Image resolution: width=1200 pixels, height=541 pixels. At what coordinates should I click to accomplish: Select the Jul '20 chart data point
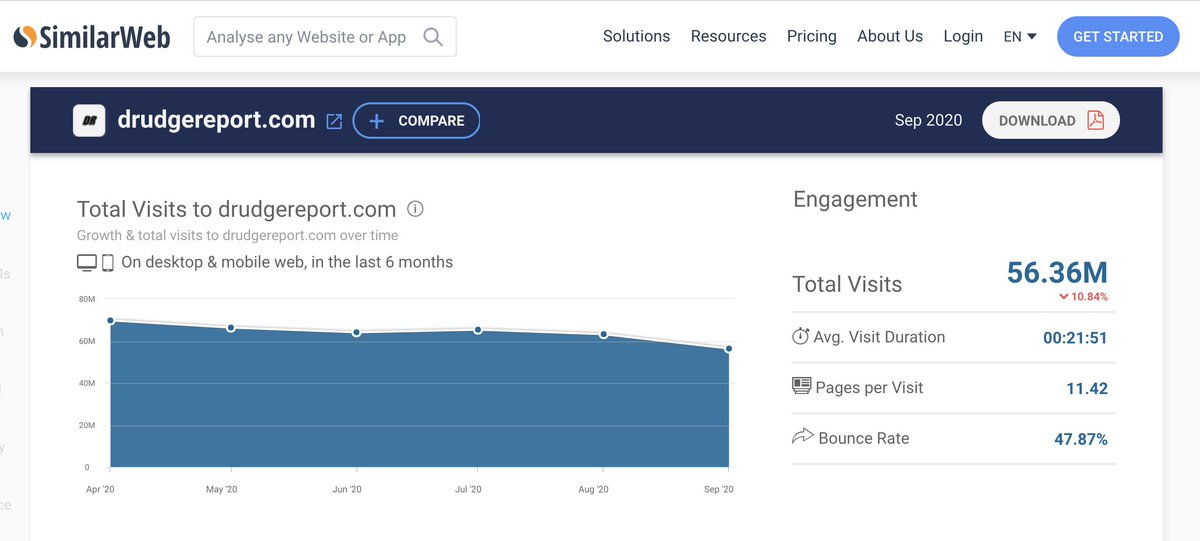(478, 330)
